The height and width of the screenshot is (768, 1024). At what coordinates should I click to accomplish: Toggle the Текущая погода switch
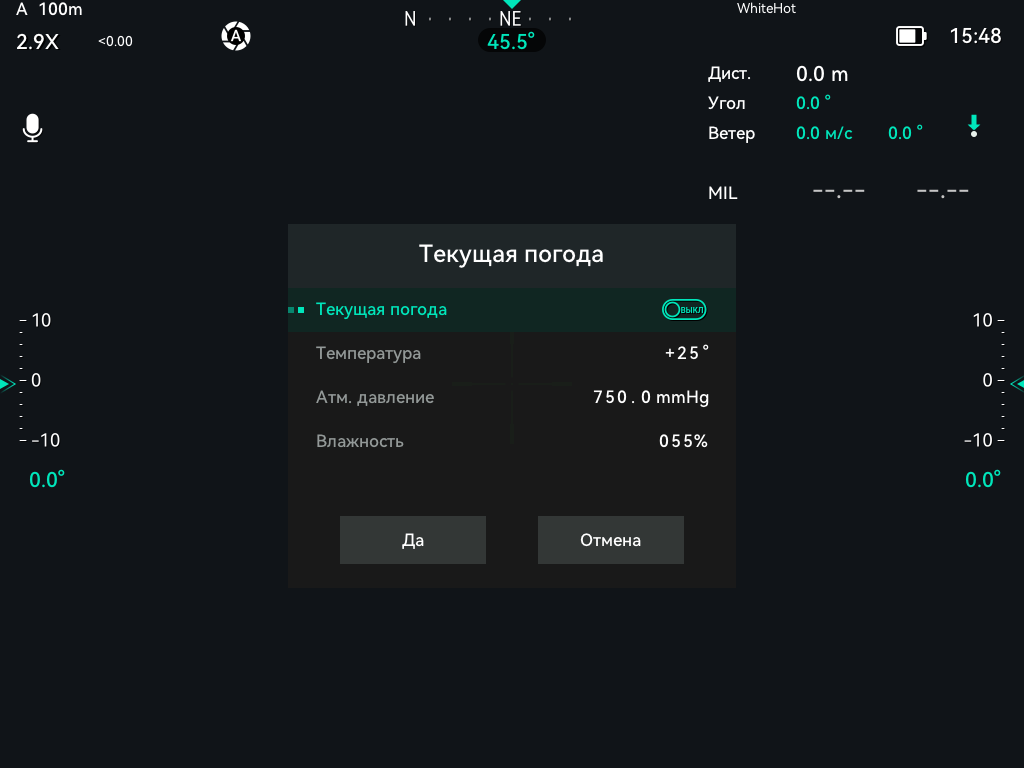[684, 310]
